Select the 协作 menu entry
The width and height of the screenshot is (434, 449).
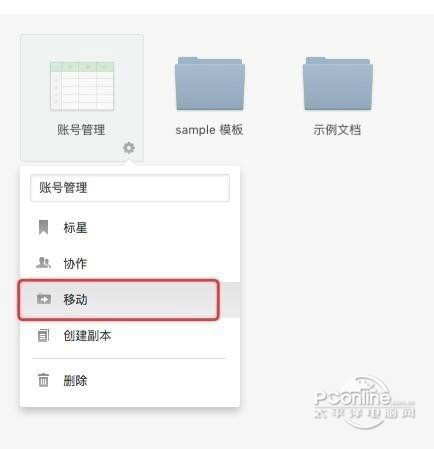[x=130, y=263]
